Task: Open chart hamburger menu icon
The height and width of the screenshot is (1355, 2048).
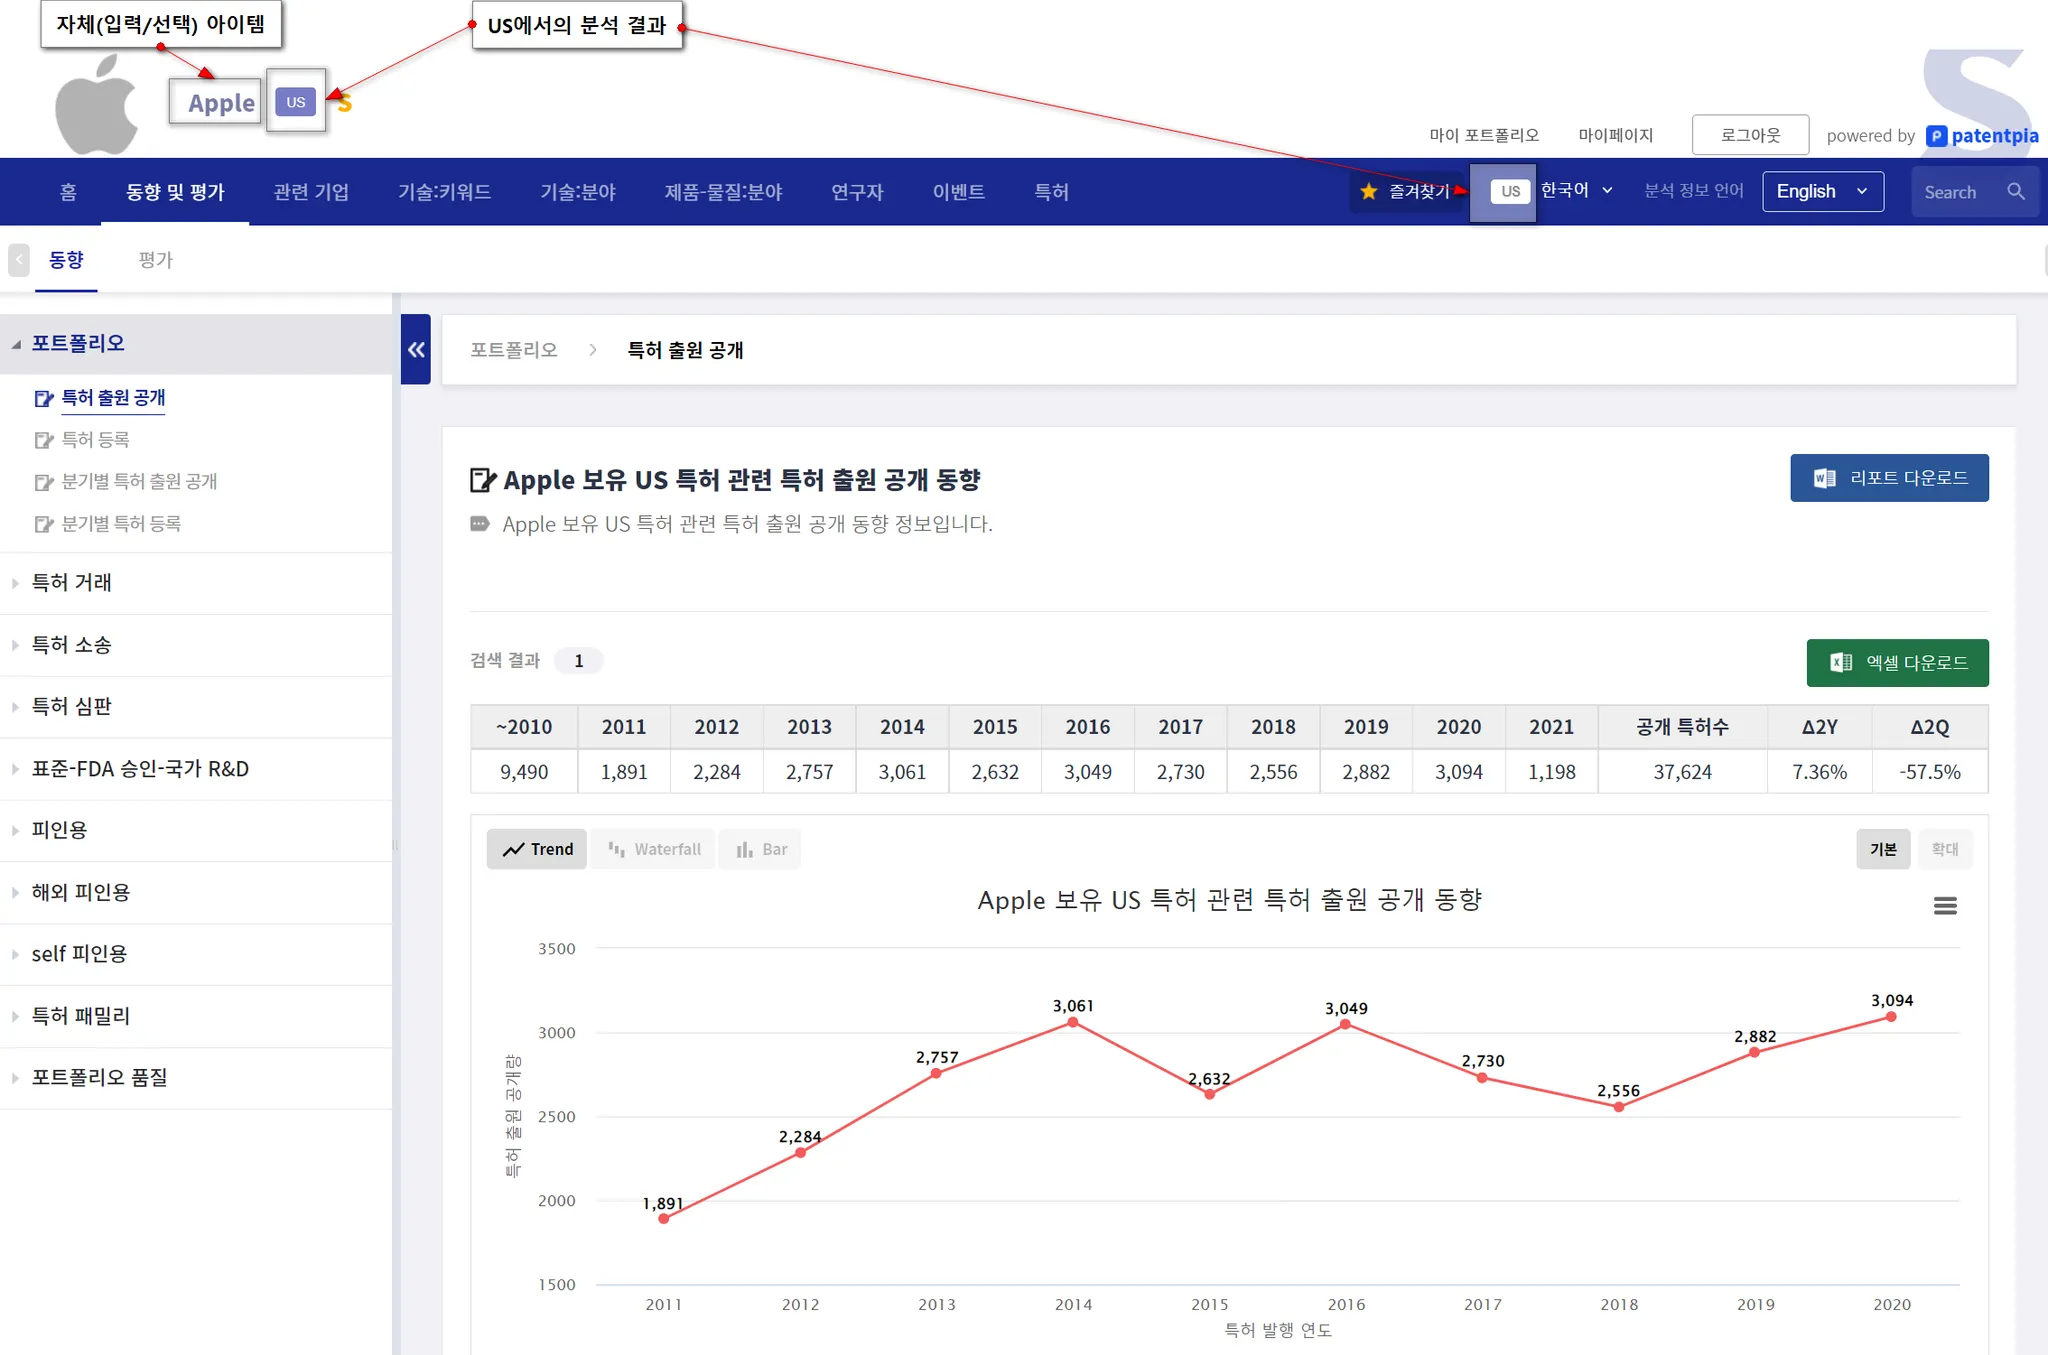Action: click(1944, 906)
